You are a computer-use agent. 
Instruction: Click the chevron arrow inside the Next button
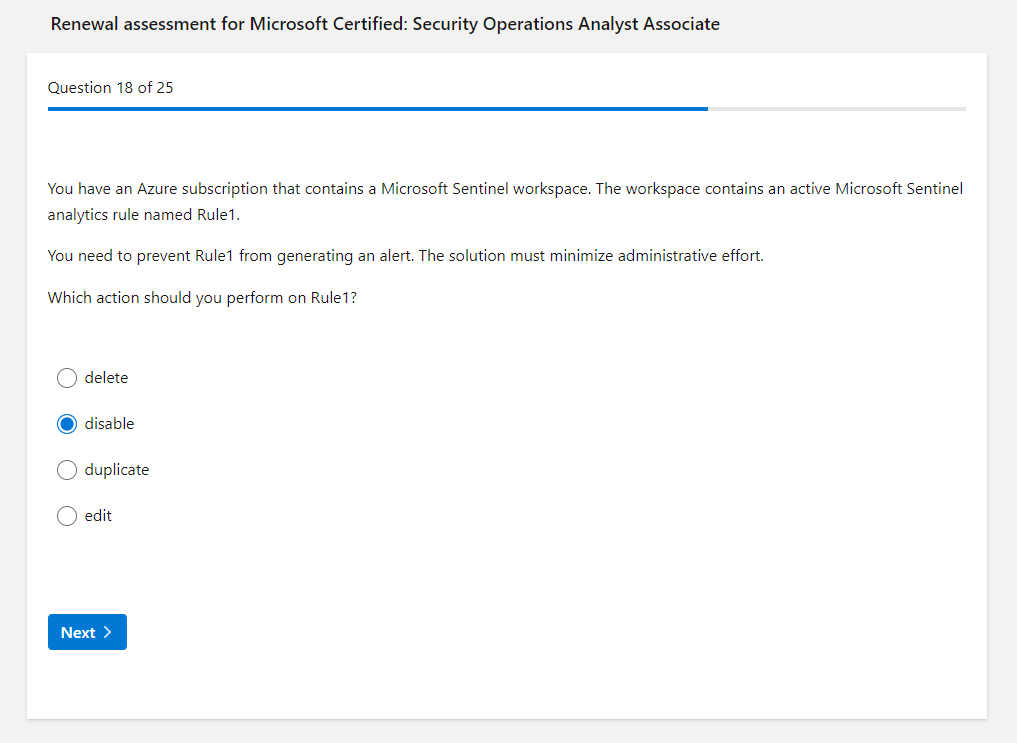107,632
